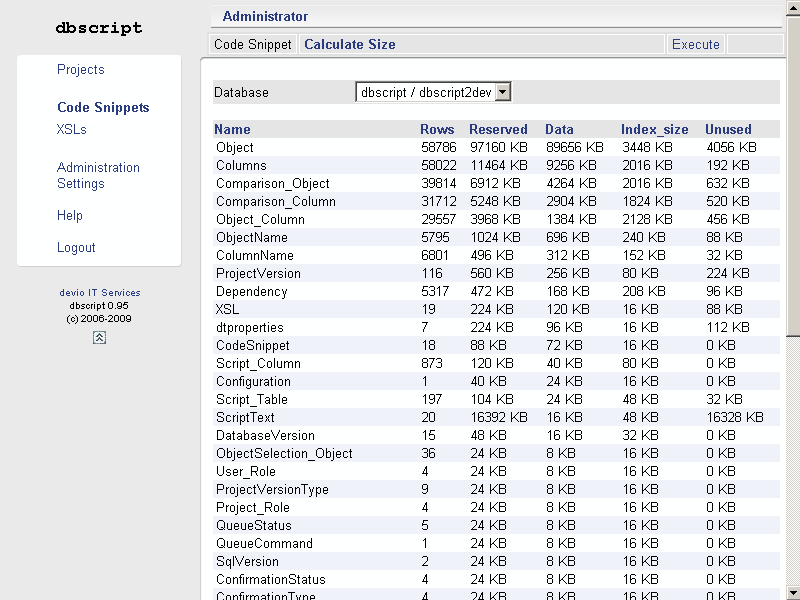
Task: Select DatabaseVersion row name
Action: tap(265, 435)
